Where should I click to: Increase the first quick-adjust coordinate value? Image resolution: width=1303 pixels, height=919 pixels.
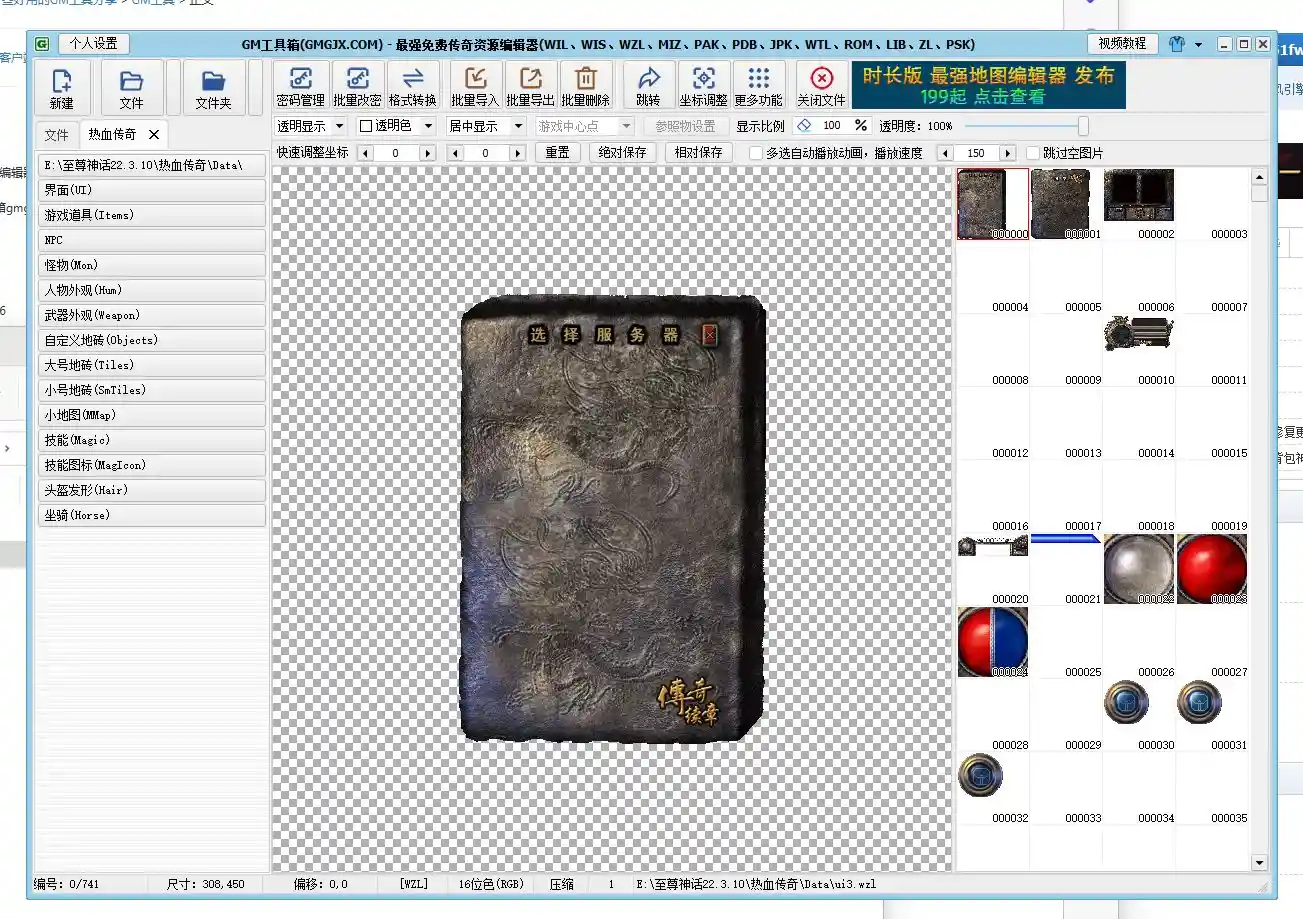point(428,153)
